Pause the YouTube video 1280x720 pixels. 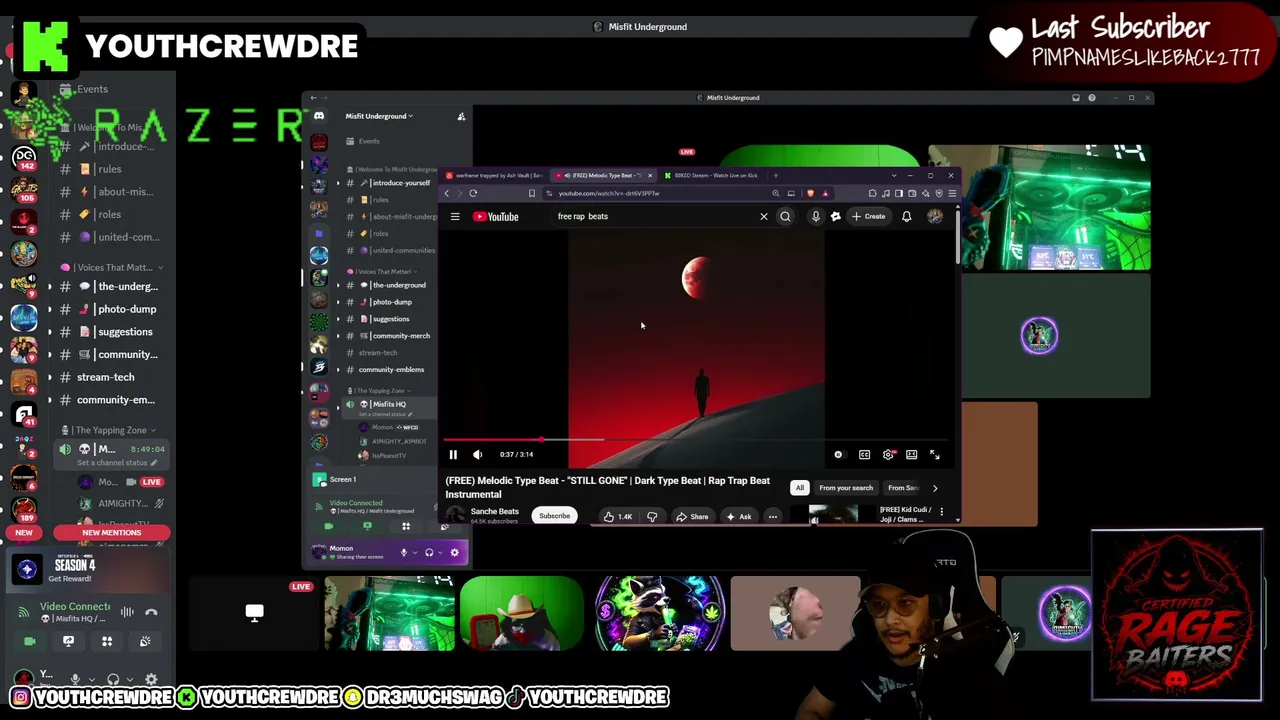tap(453, 455)
